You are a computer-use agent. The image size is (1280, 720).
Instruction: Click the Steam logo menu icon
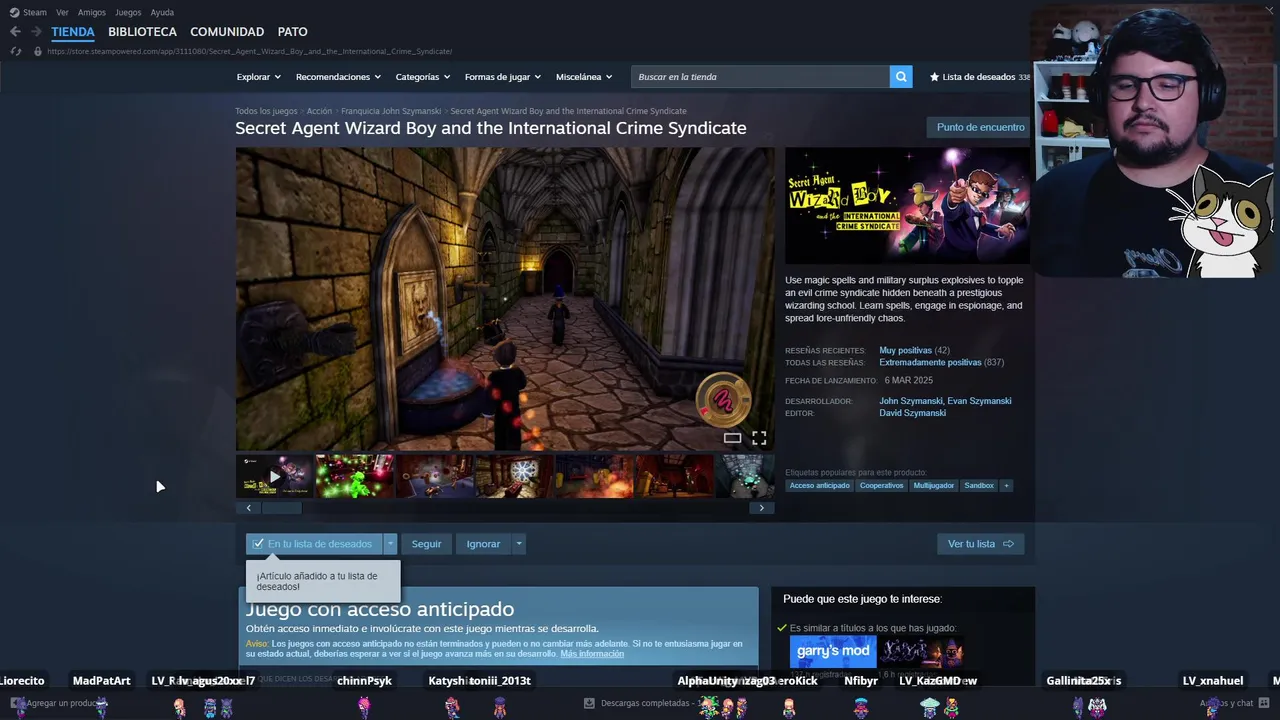pos(14,13)
